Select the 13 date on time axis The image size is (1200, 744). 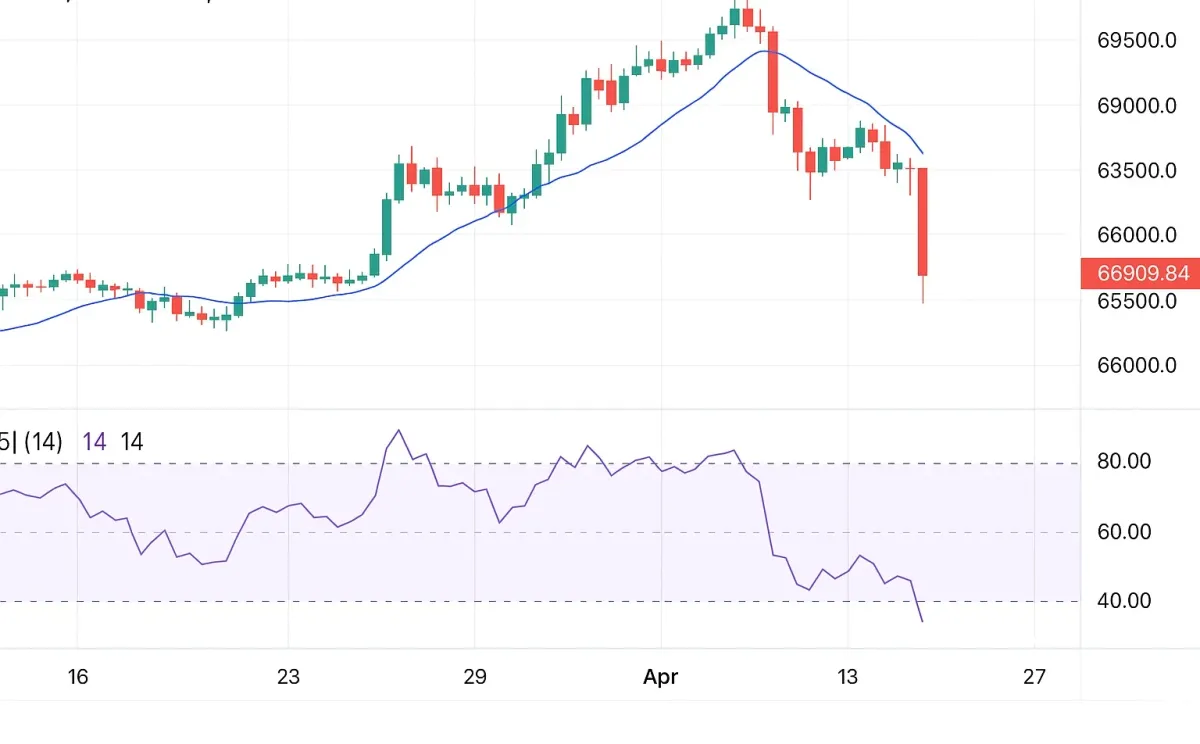click(x=847, y=677)
